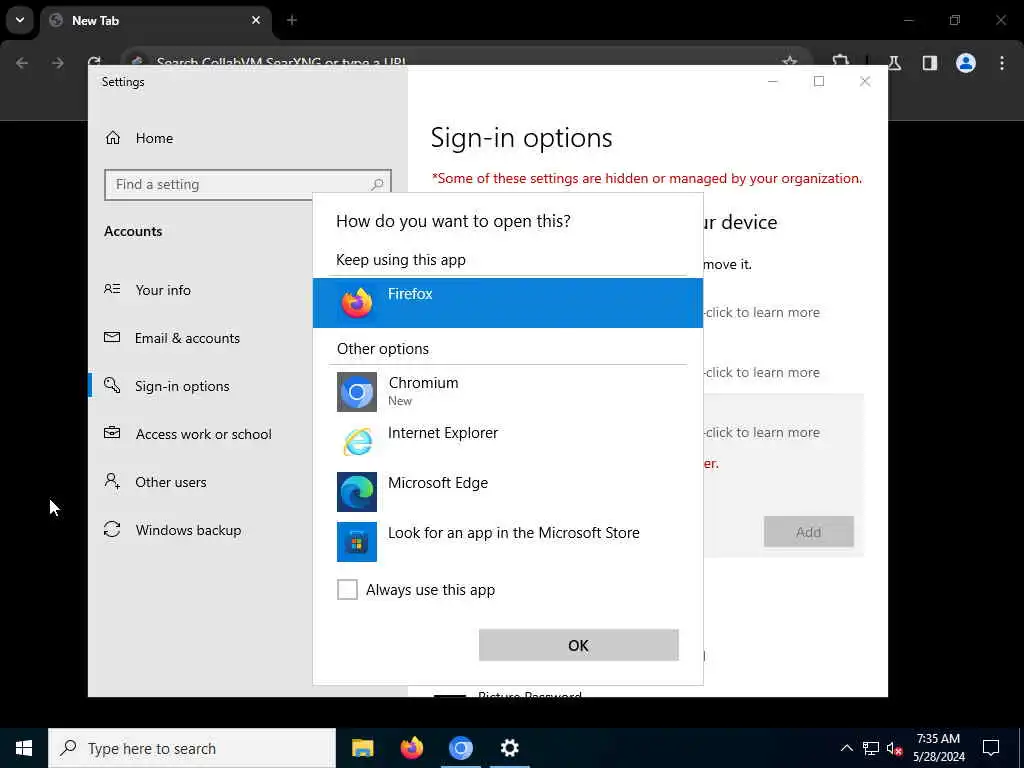
Task: Click the Sign-in options key icon
Action: click(x=112, y=385)
